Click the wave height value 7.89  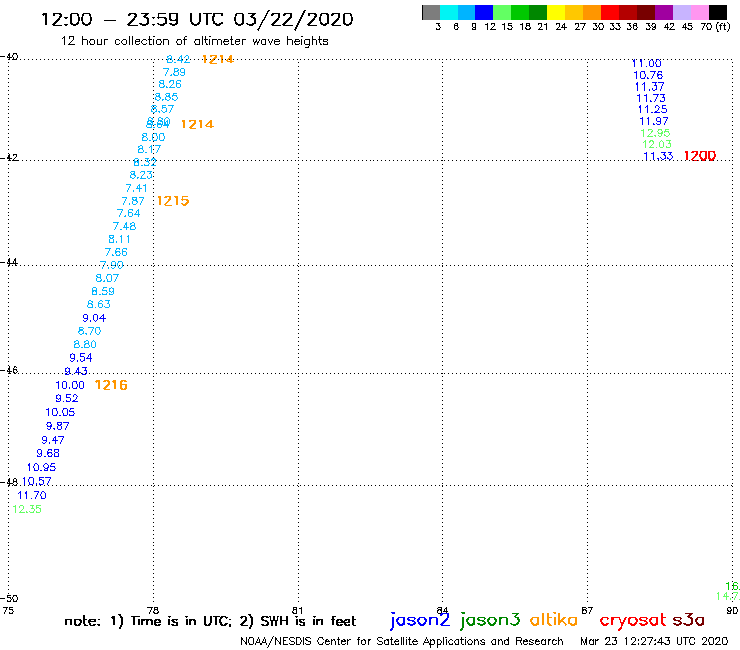174,72
